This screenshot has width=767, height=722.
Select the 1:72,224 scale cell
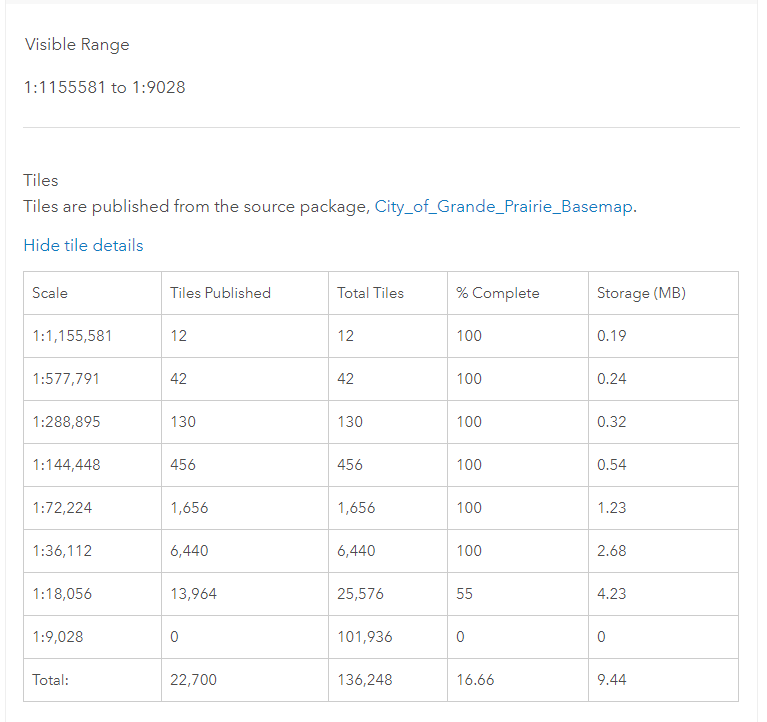92,508
